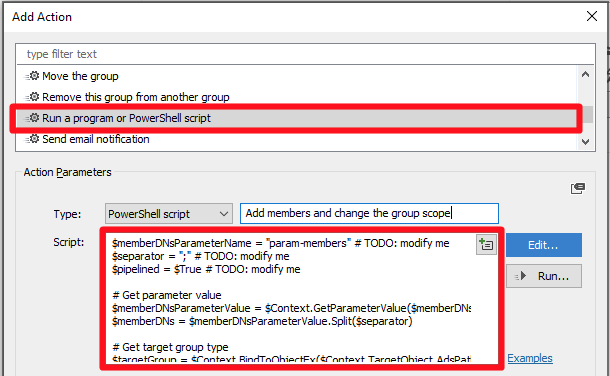This screenshot has width=610, height=376.
Task: Open the Type dropdown set to PowerShell script
Action: 169,213
